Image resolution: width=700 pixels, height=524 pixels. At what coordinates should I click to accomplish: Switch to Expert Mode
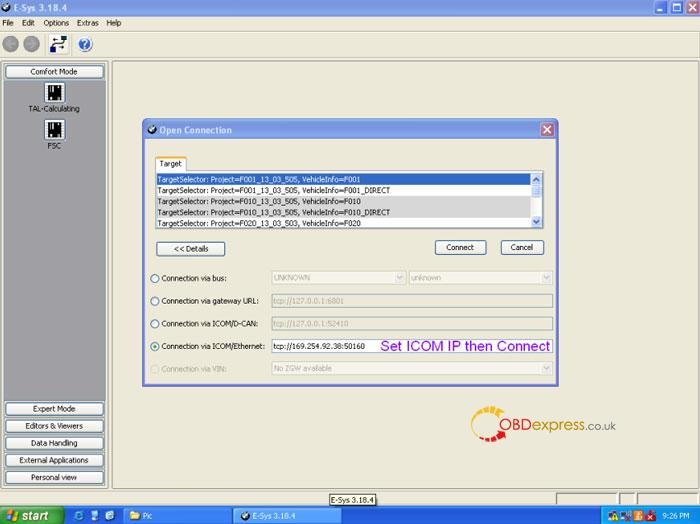click(54, 409)
